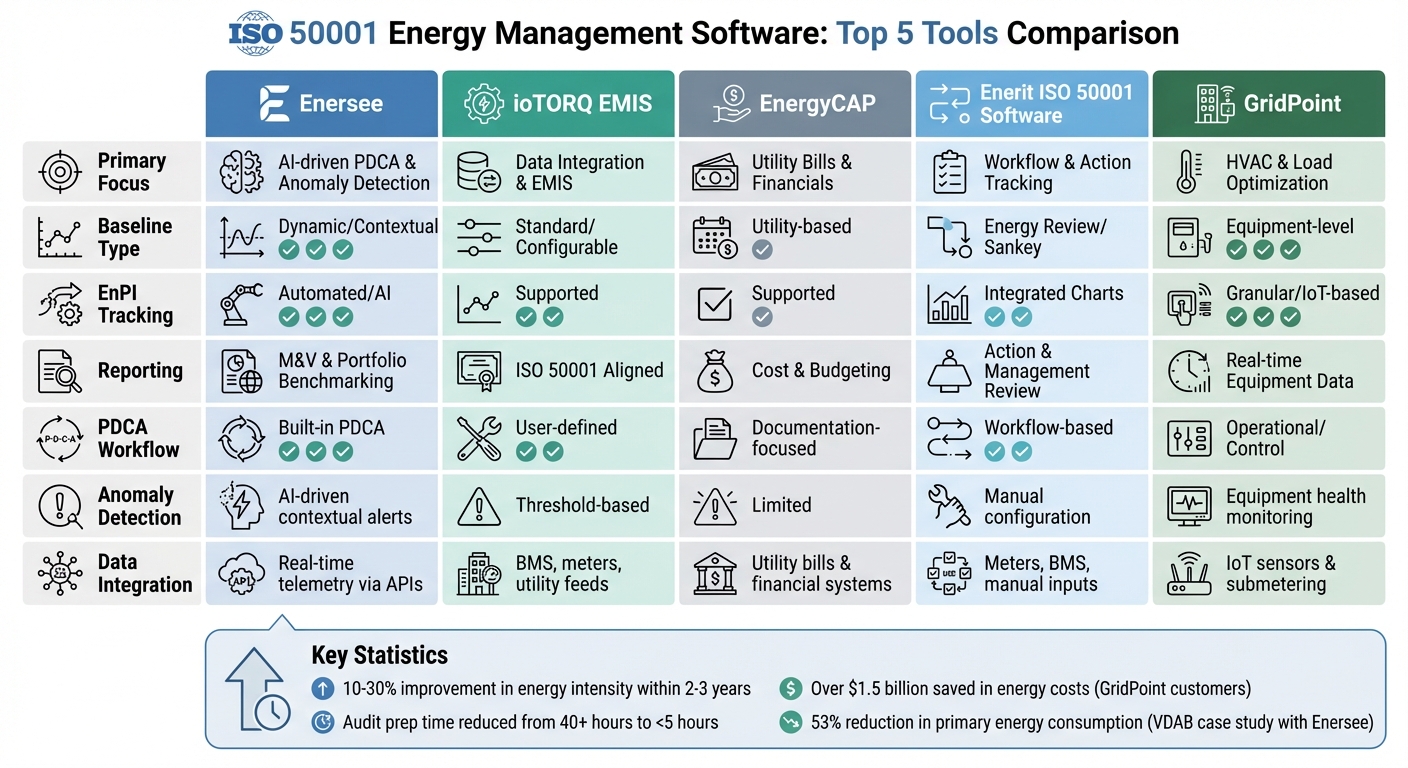Click the GridPoint building icon
The image size is (1408, 768).
[x=1213, y=104]
